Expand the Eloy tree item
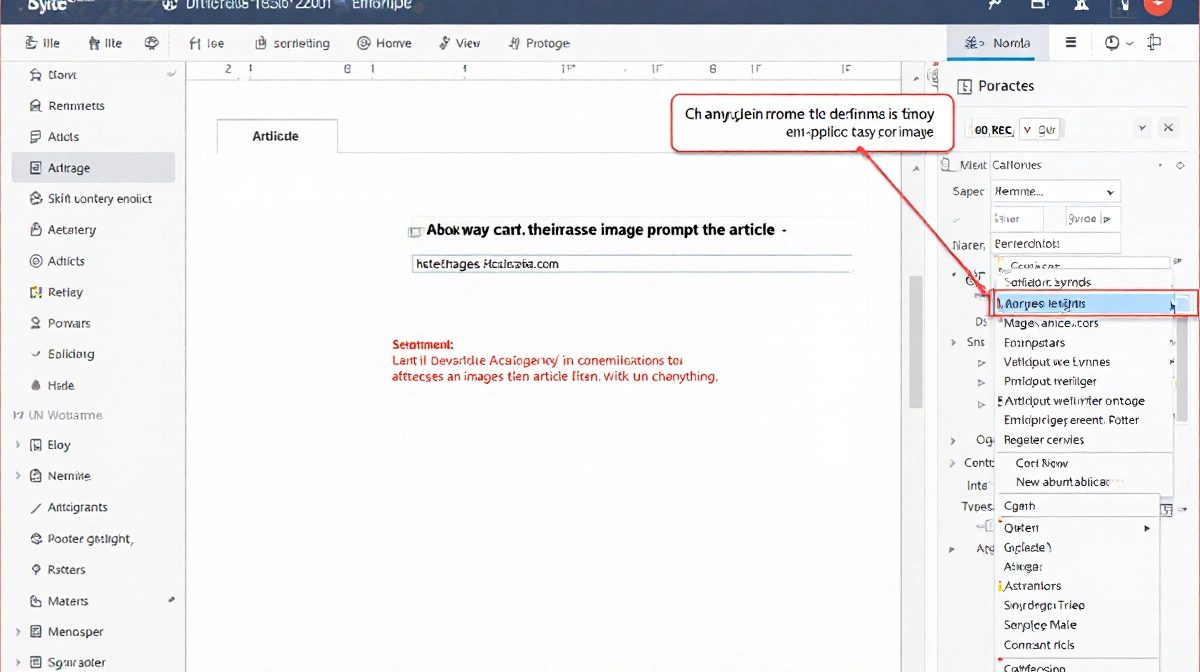The width and height of the screenshot is (1200, 672). coord(17,445)
